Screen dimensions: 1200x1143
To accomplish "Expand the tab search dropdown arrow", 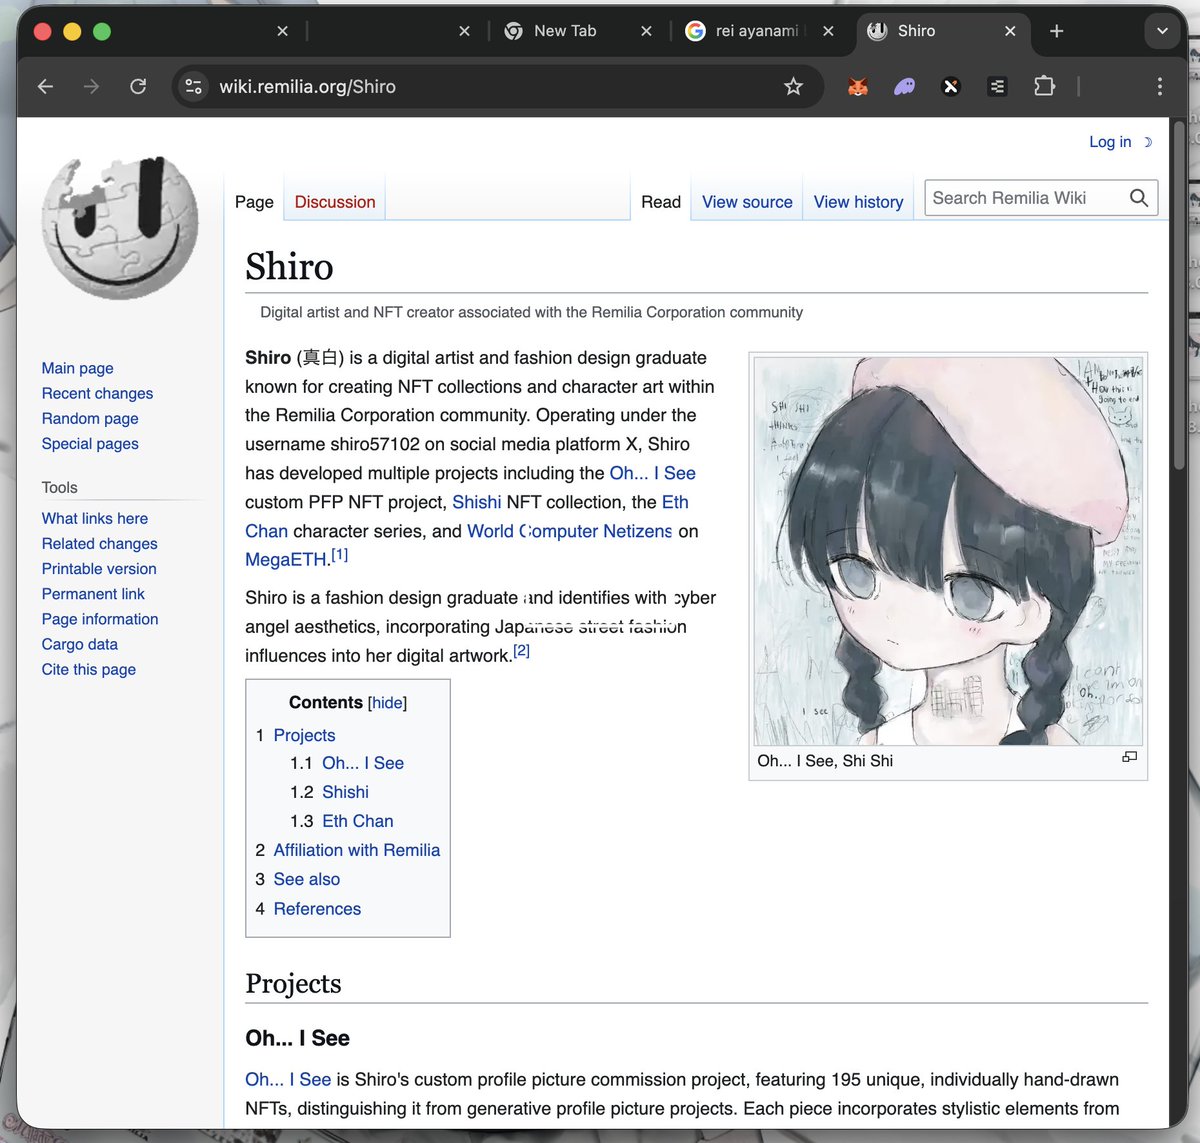I will (1162, 31).
